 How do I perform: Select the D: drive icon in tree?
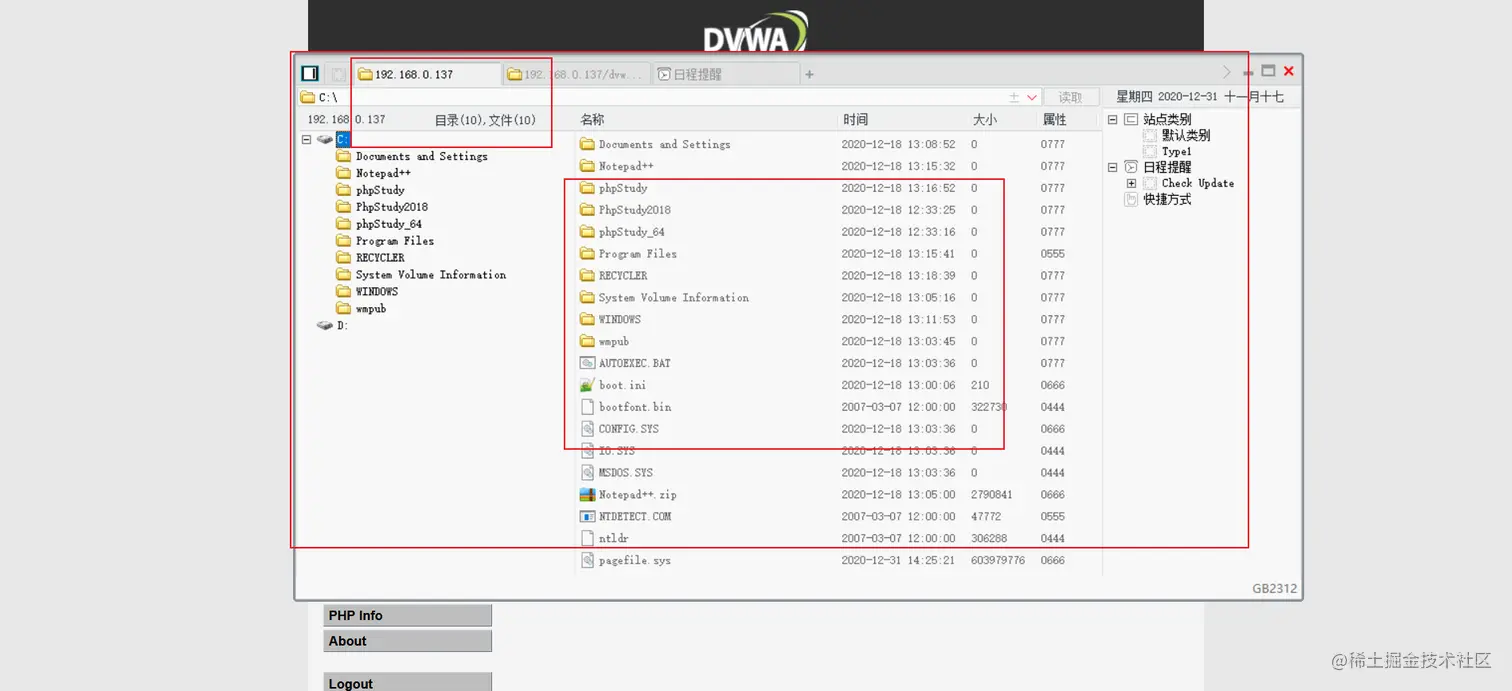click(325, 325)
